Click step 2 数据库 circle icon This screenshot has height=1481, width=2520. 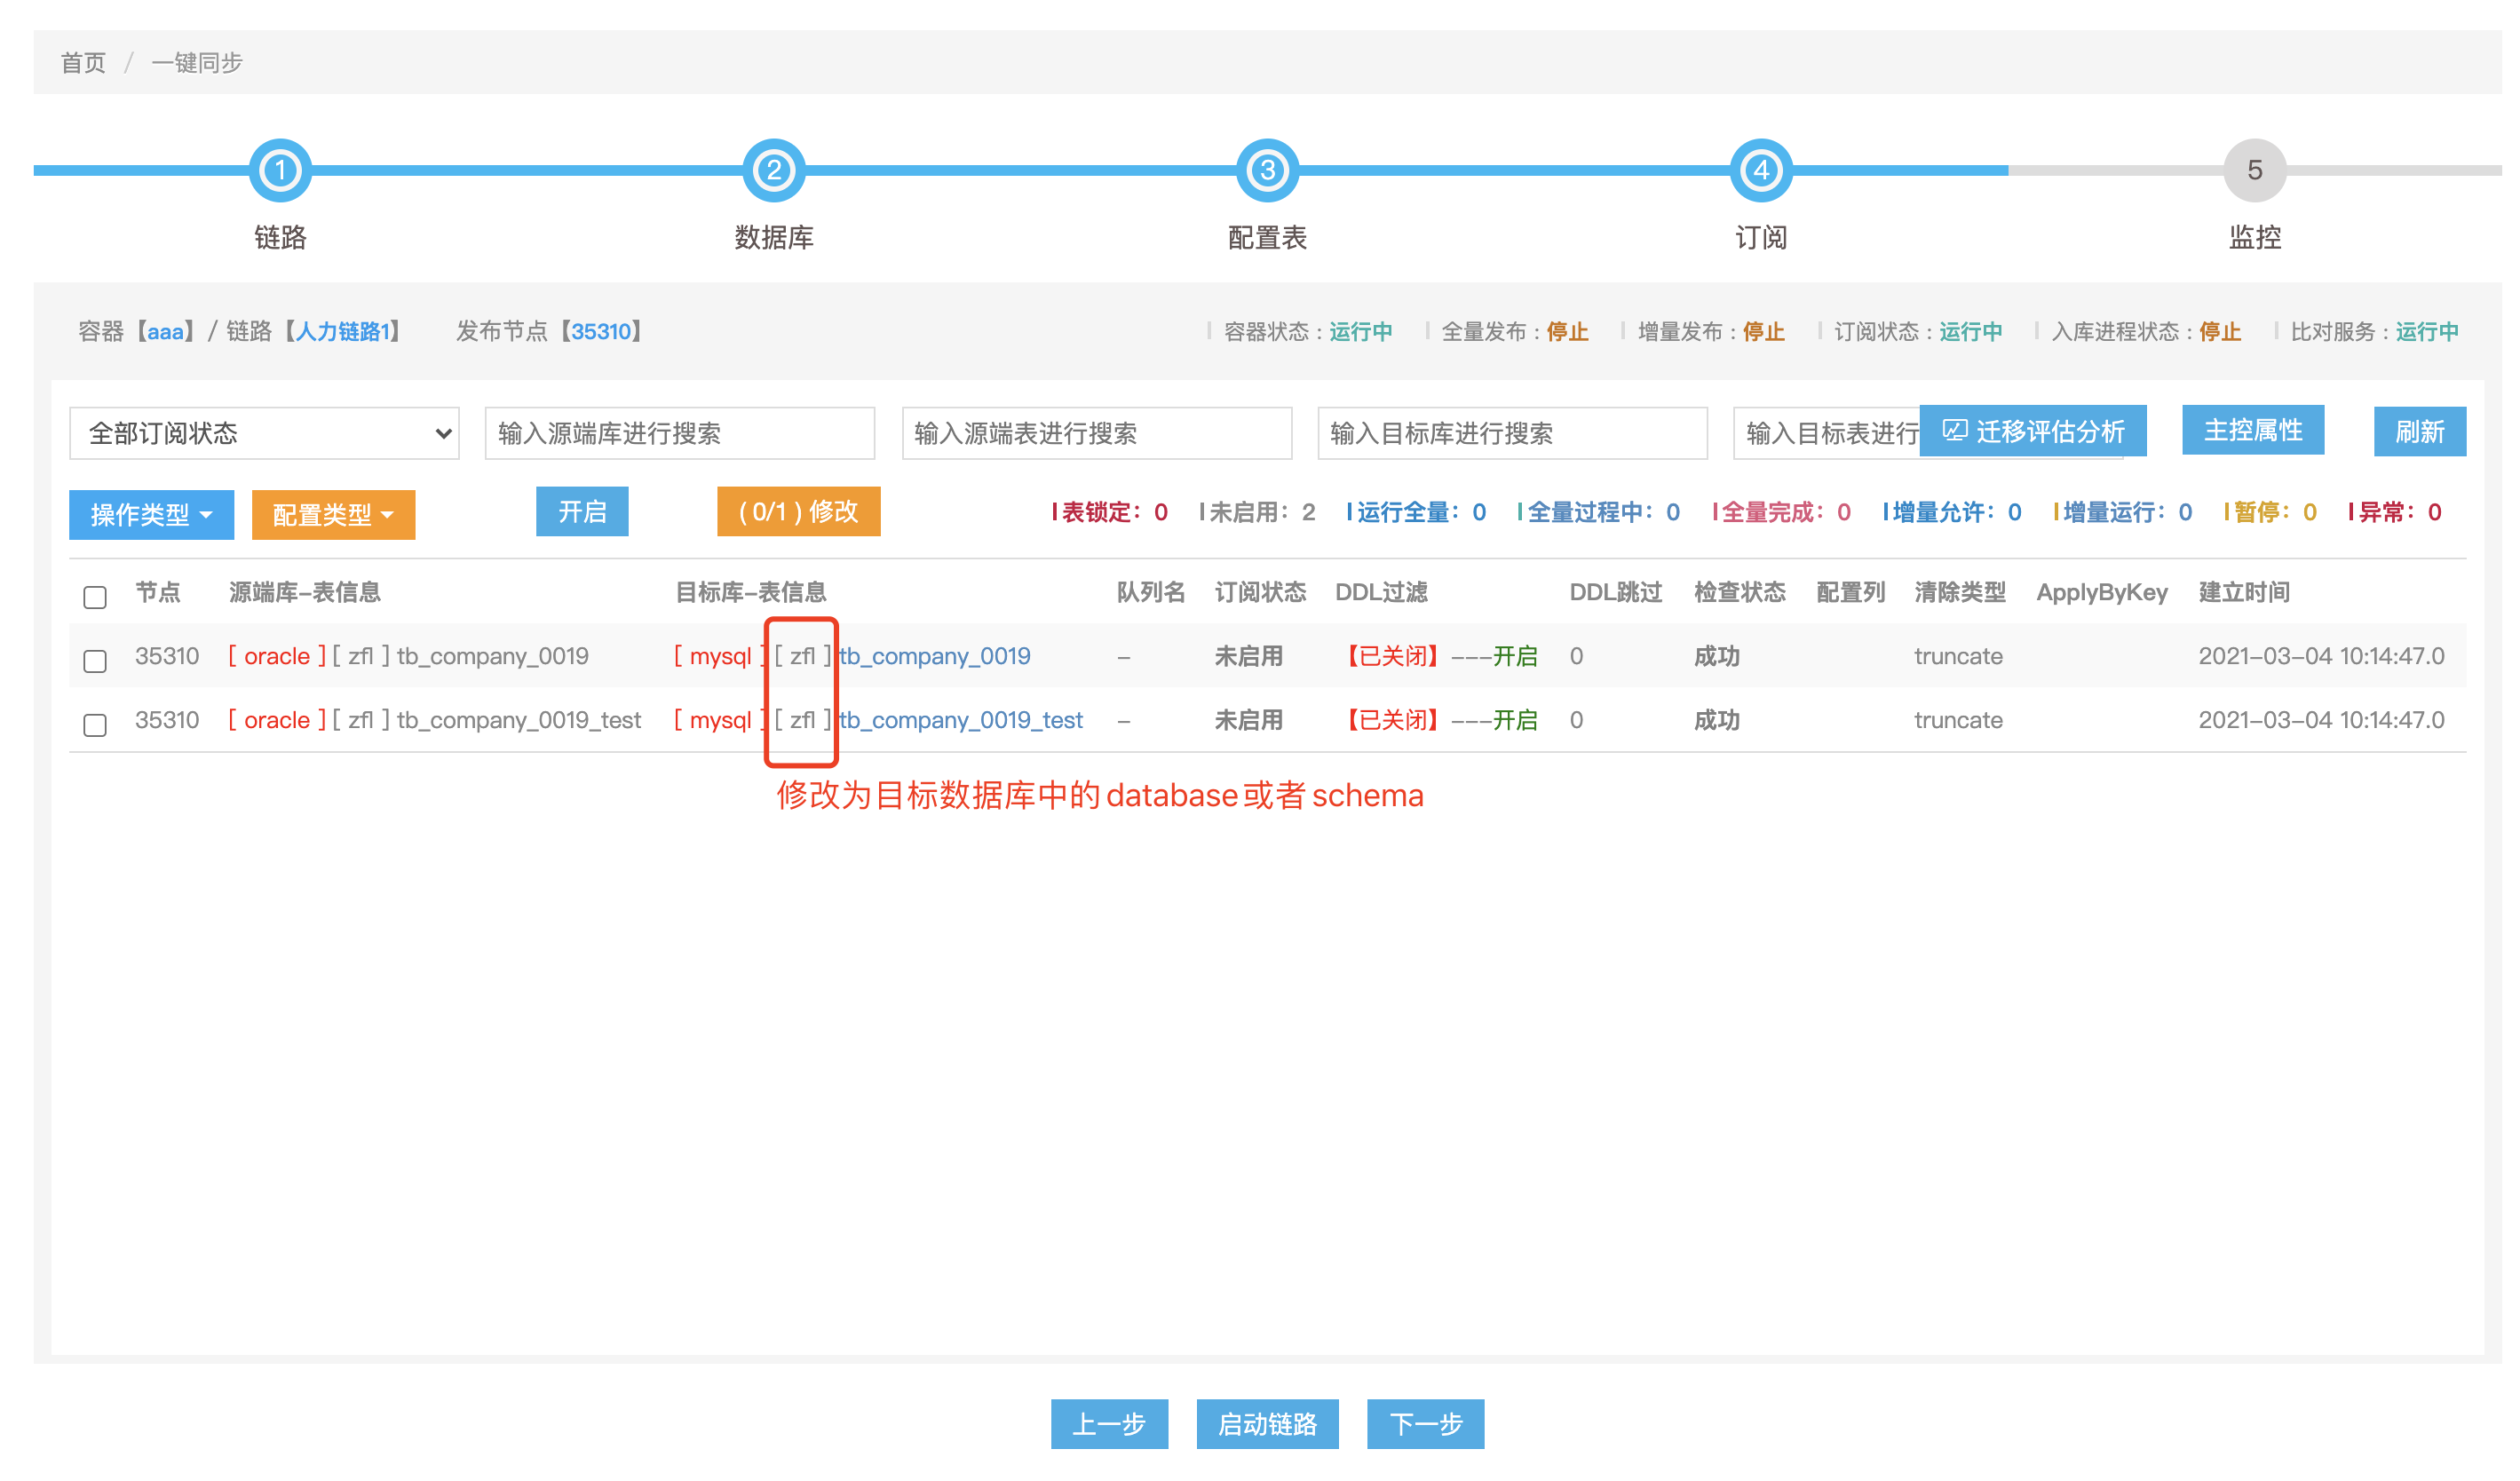pyautogui.click(x=774, y=171)
